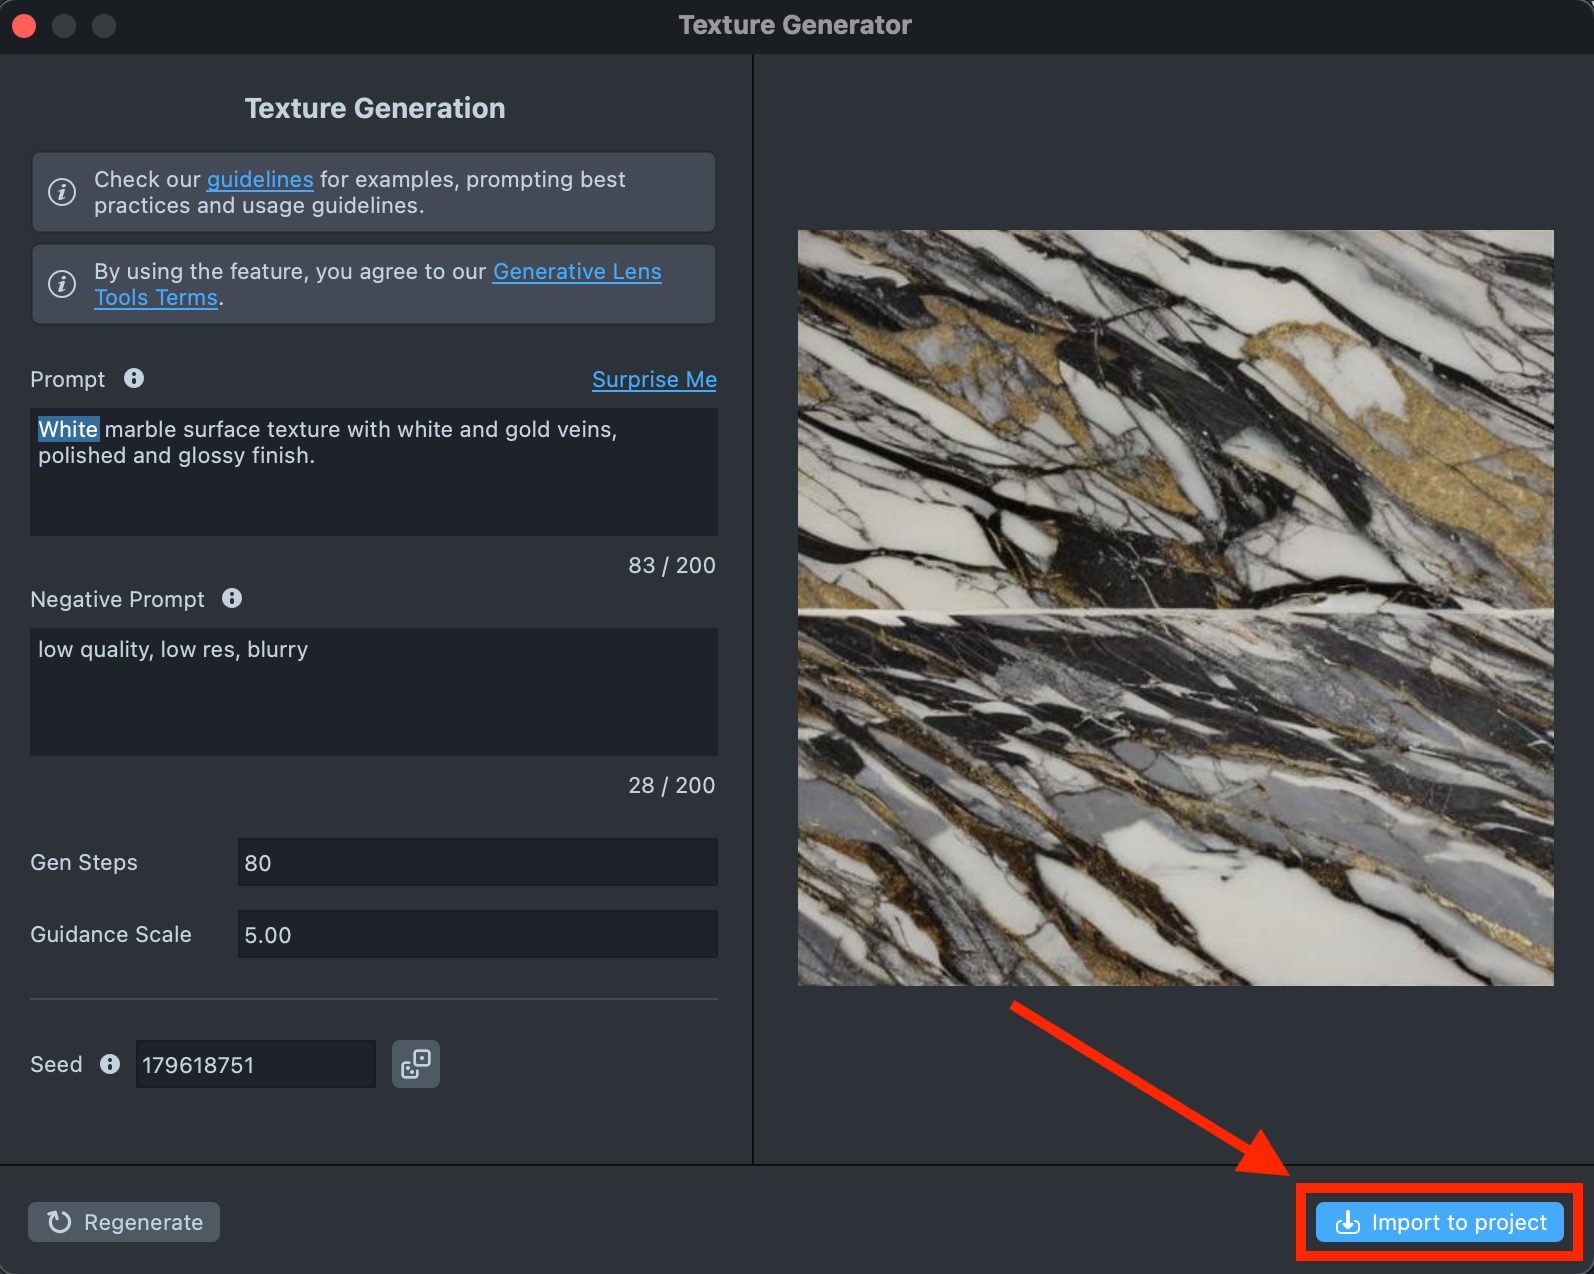Click the highlighted word White in the prompt
Viewport: 1594px width, 1274px height.
(x=68, y=430)
